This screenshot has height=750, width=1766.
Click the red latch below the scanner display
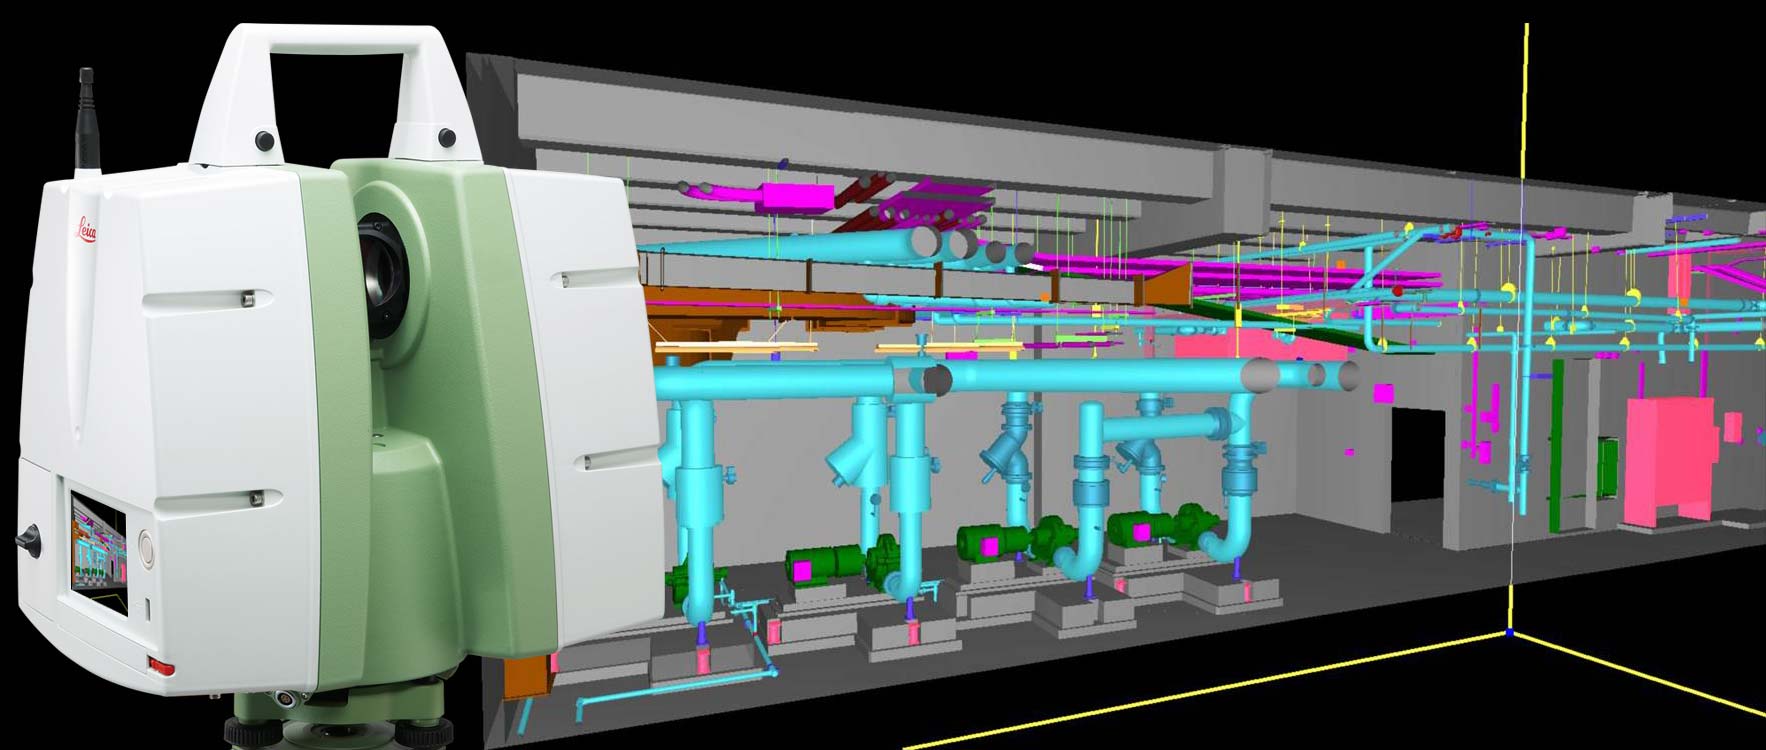pos(162,667)
